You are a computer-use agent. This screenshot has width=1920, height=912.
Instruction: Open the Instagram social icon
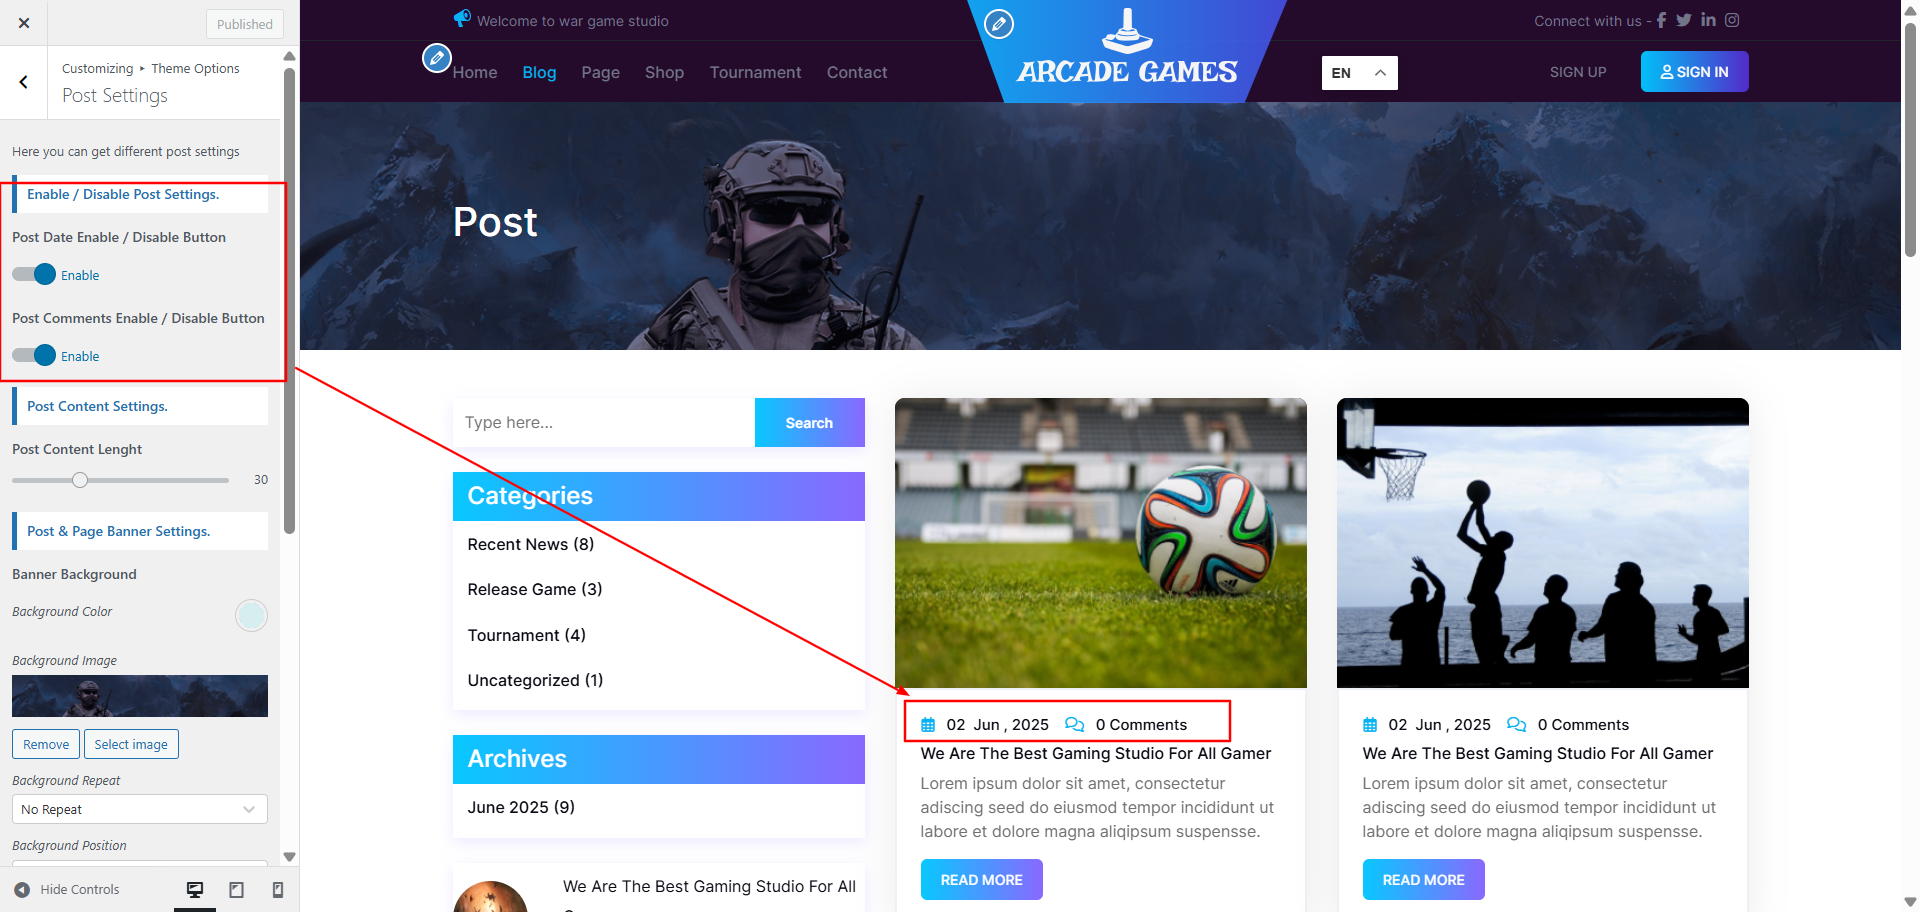coord(1732,20)
